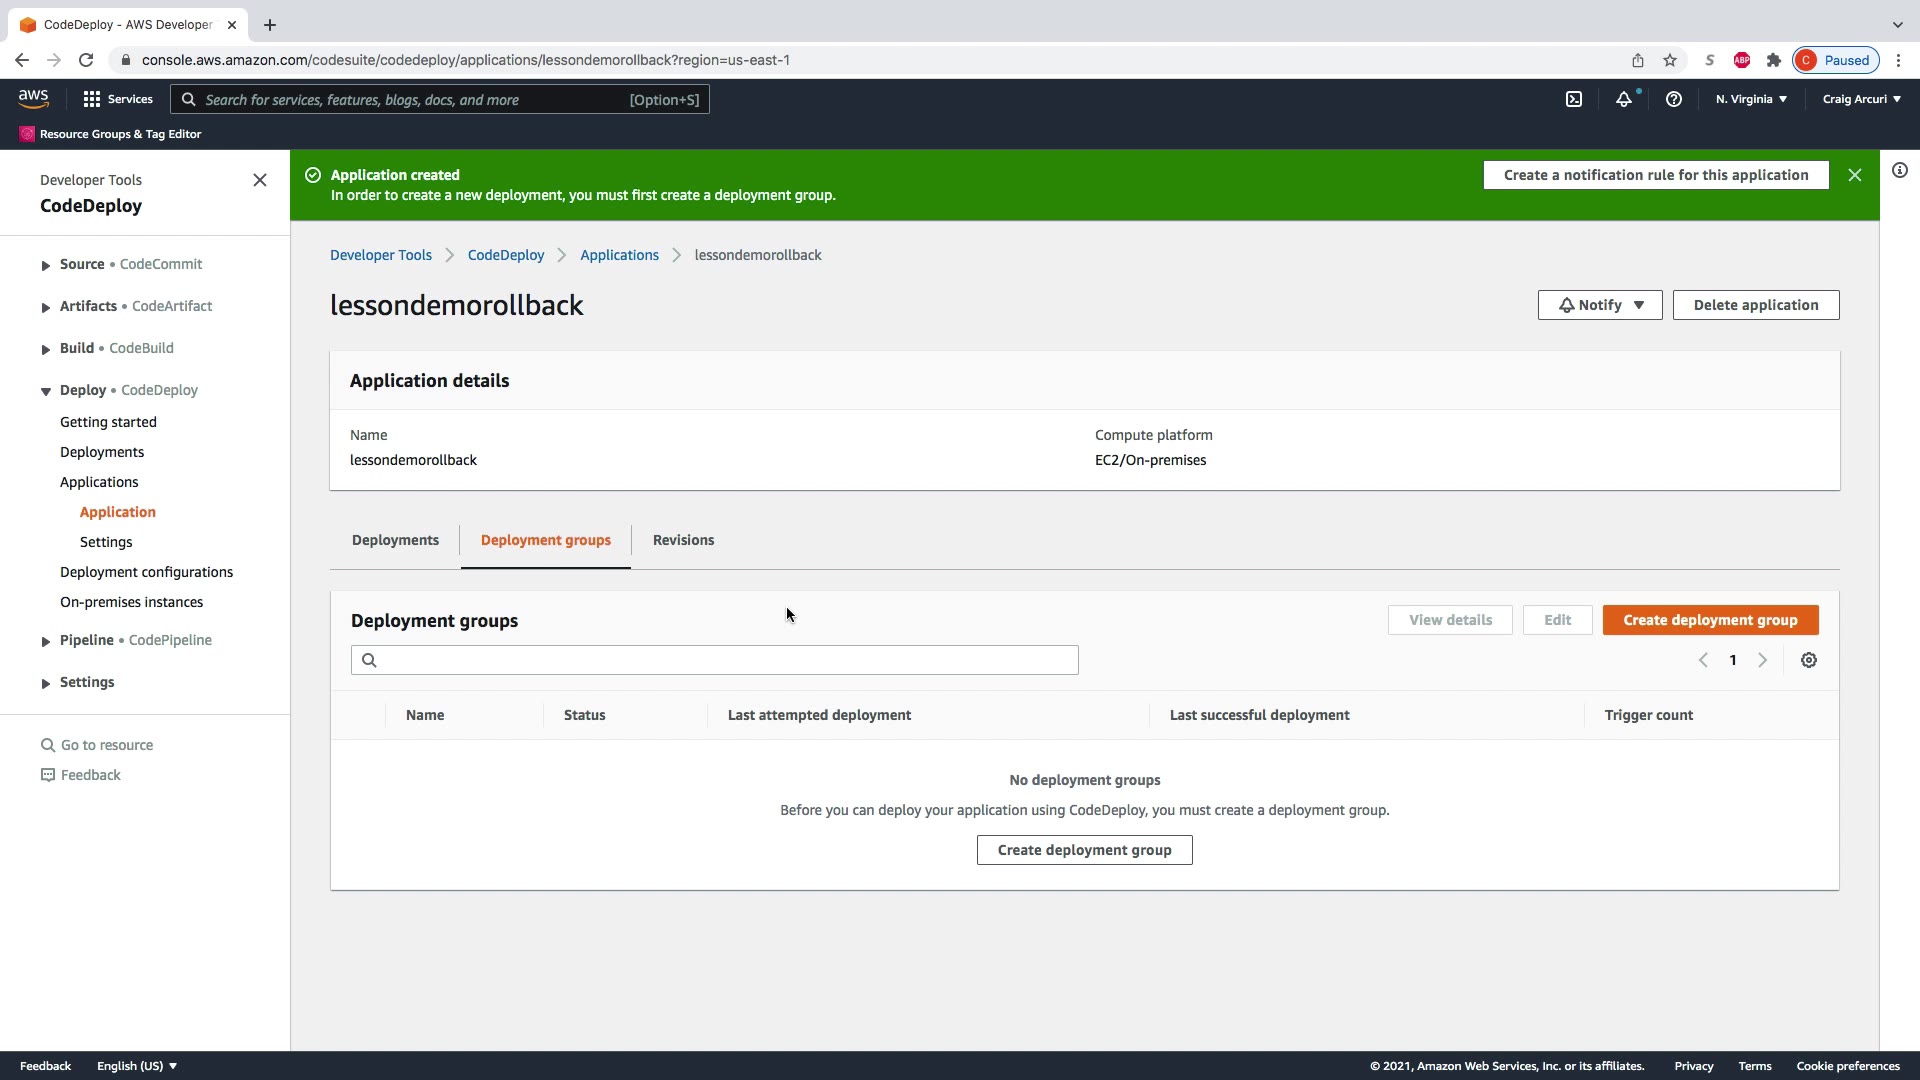The height and width of the screenshot is (1080, 1920).
Task: Click the help question mark icon
Action: [x=1674, y=99]
